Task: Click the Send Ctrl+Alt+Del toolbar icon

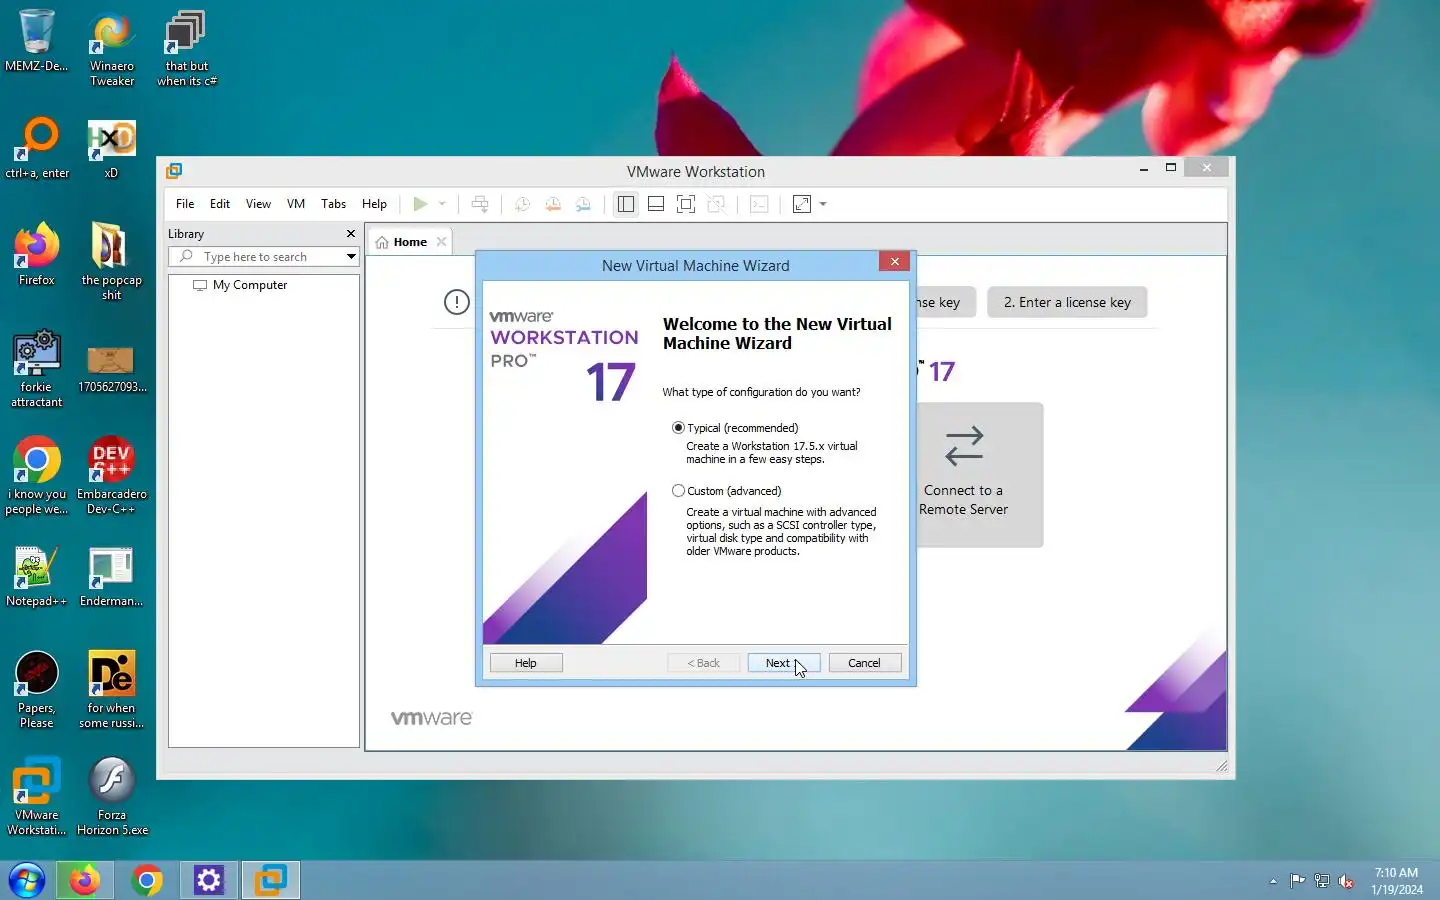Action: 480,204
